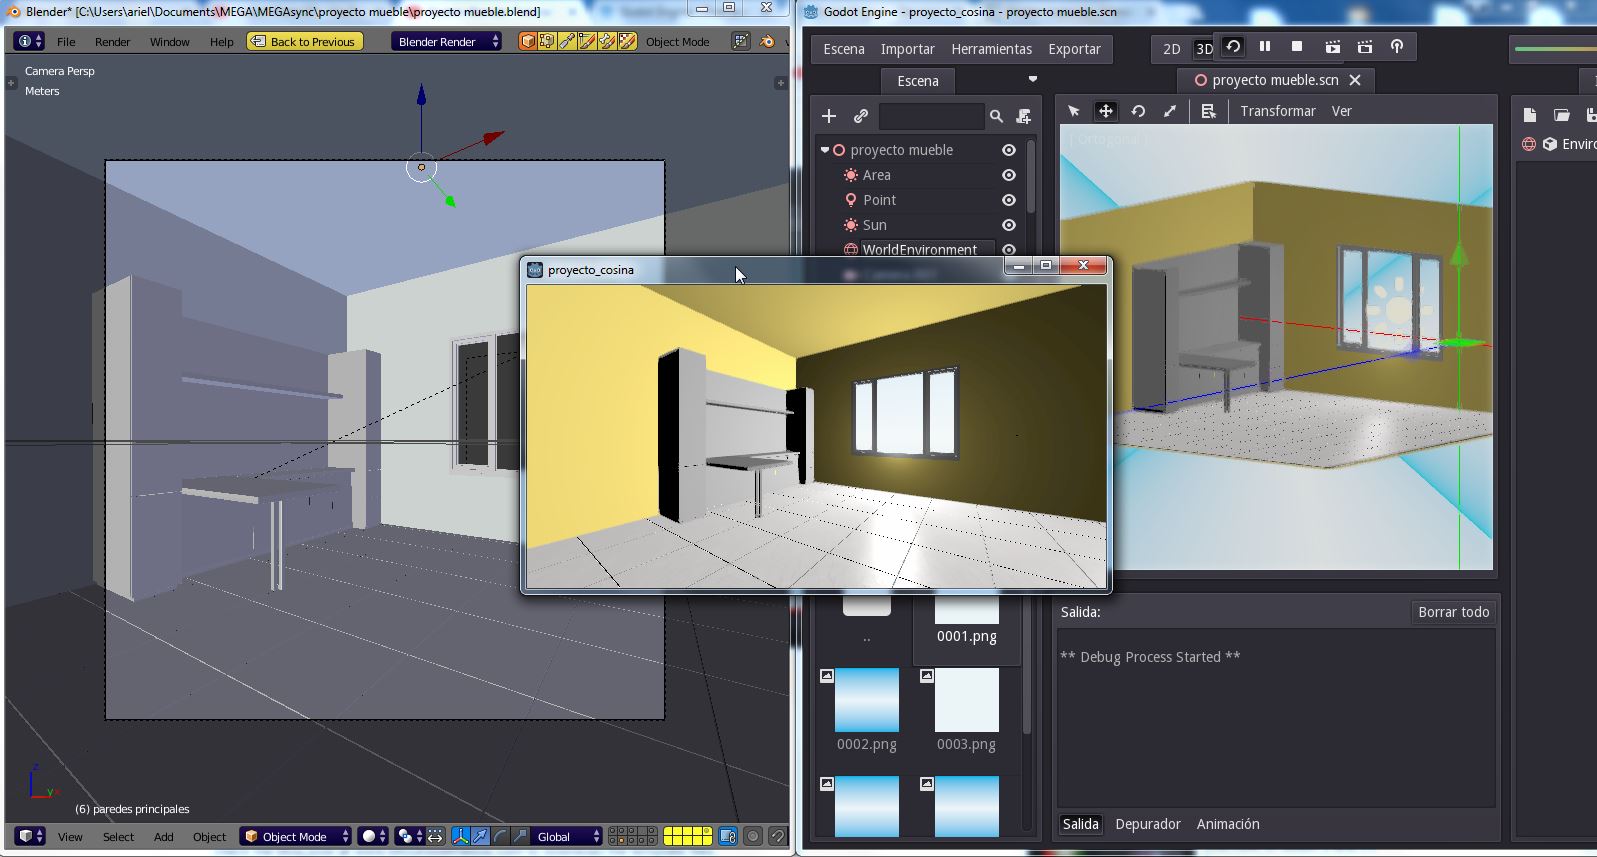The height and width of the screenshot is (857, 1597).
Task: Switch Godot editor to 3D mode
Action: coord(1204,49)
